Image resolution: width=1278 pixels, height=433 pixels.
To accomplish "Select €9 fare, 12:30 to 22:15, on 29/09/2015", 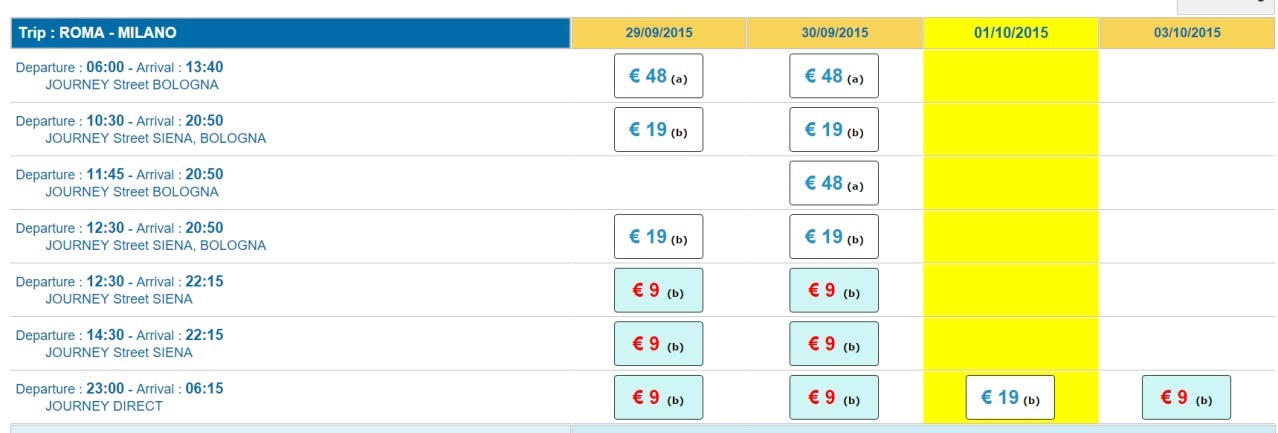I will pyautogui.click(x=658, y=291).
